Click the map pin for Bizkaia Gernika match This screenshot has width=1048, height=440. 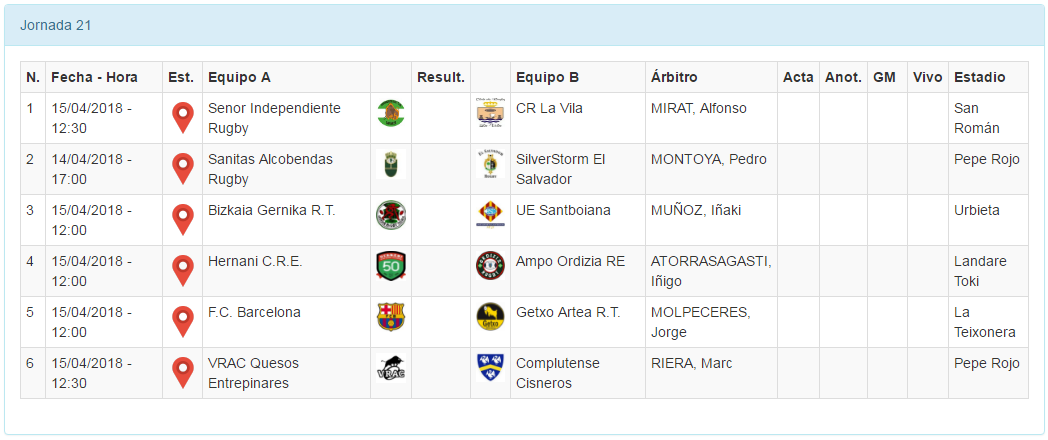[182, 220]
